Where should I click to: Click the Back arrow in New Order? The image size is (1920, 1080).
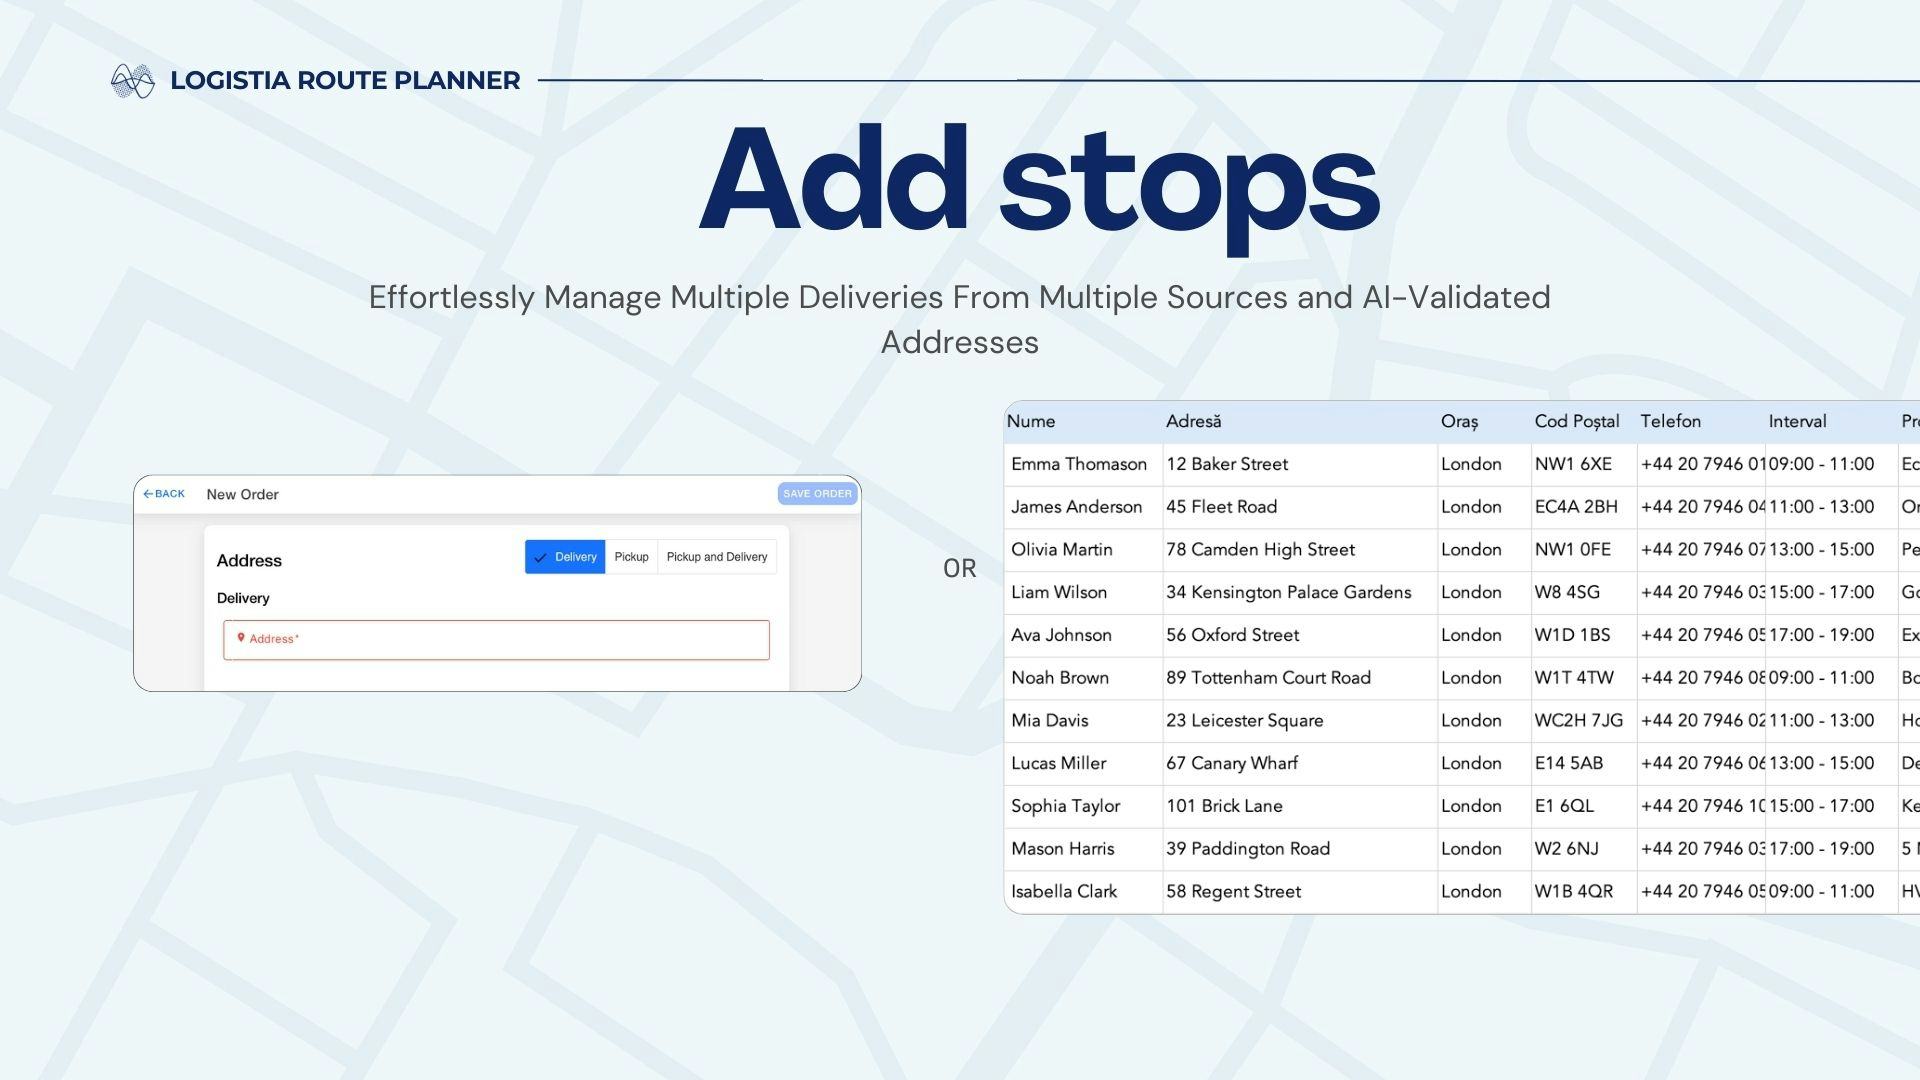pos(164,494)
